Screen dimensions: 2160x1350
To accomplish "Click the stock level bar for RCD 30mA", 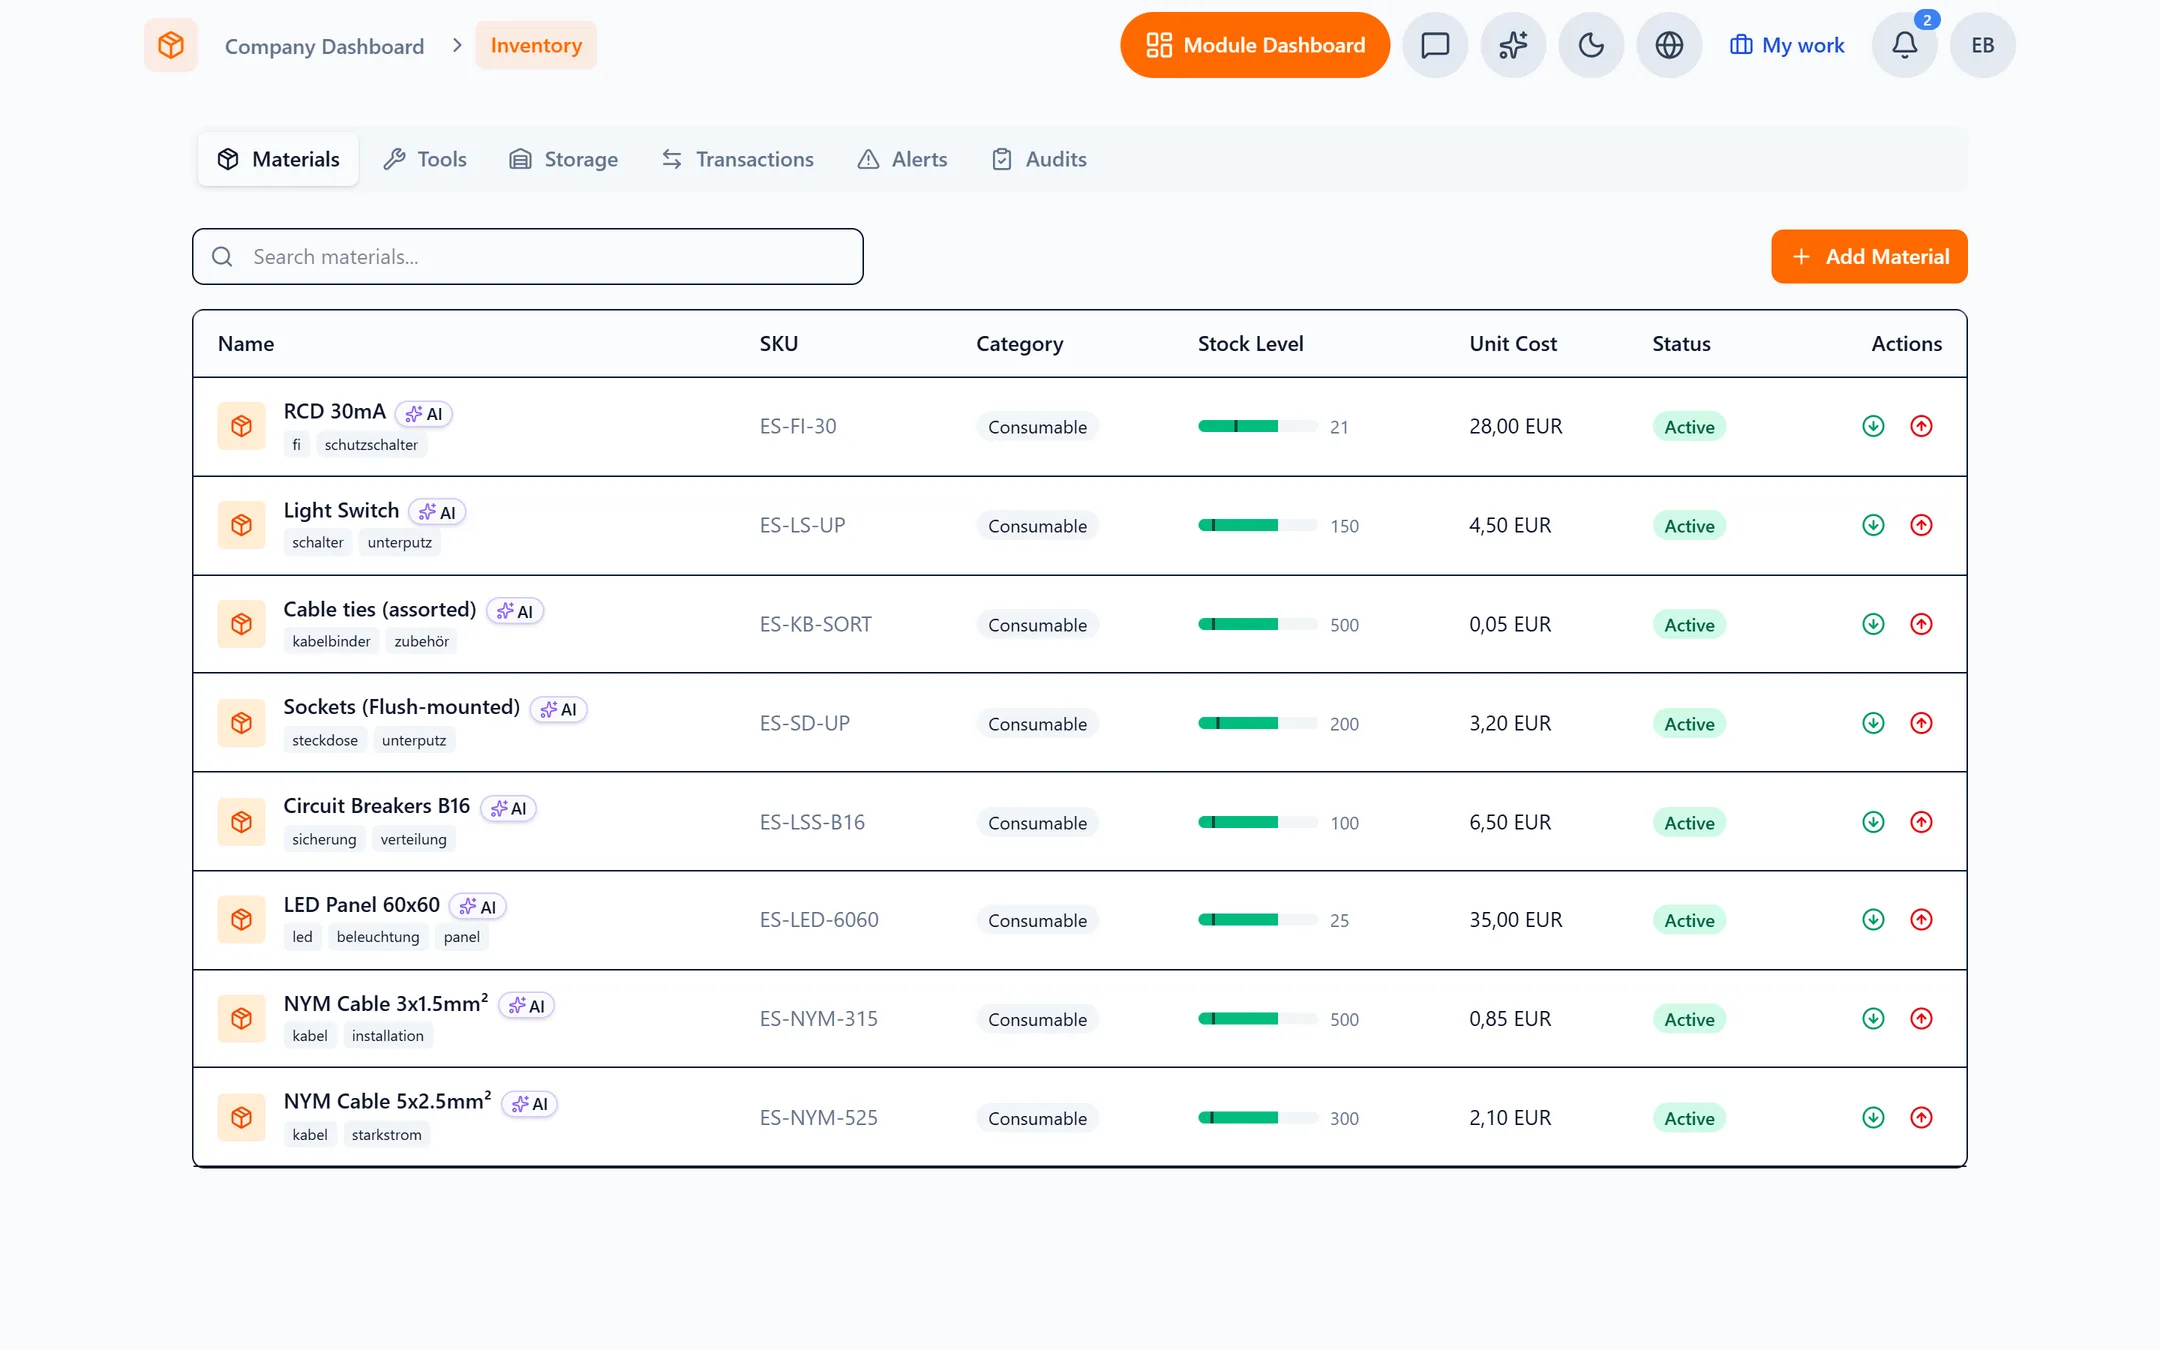I will click(1257, 426).
